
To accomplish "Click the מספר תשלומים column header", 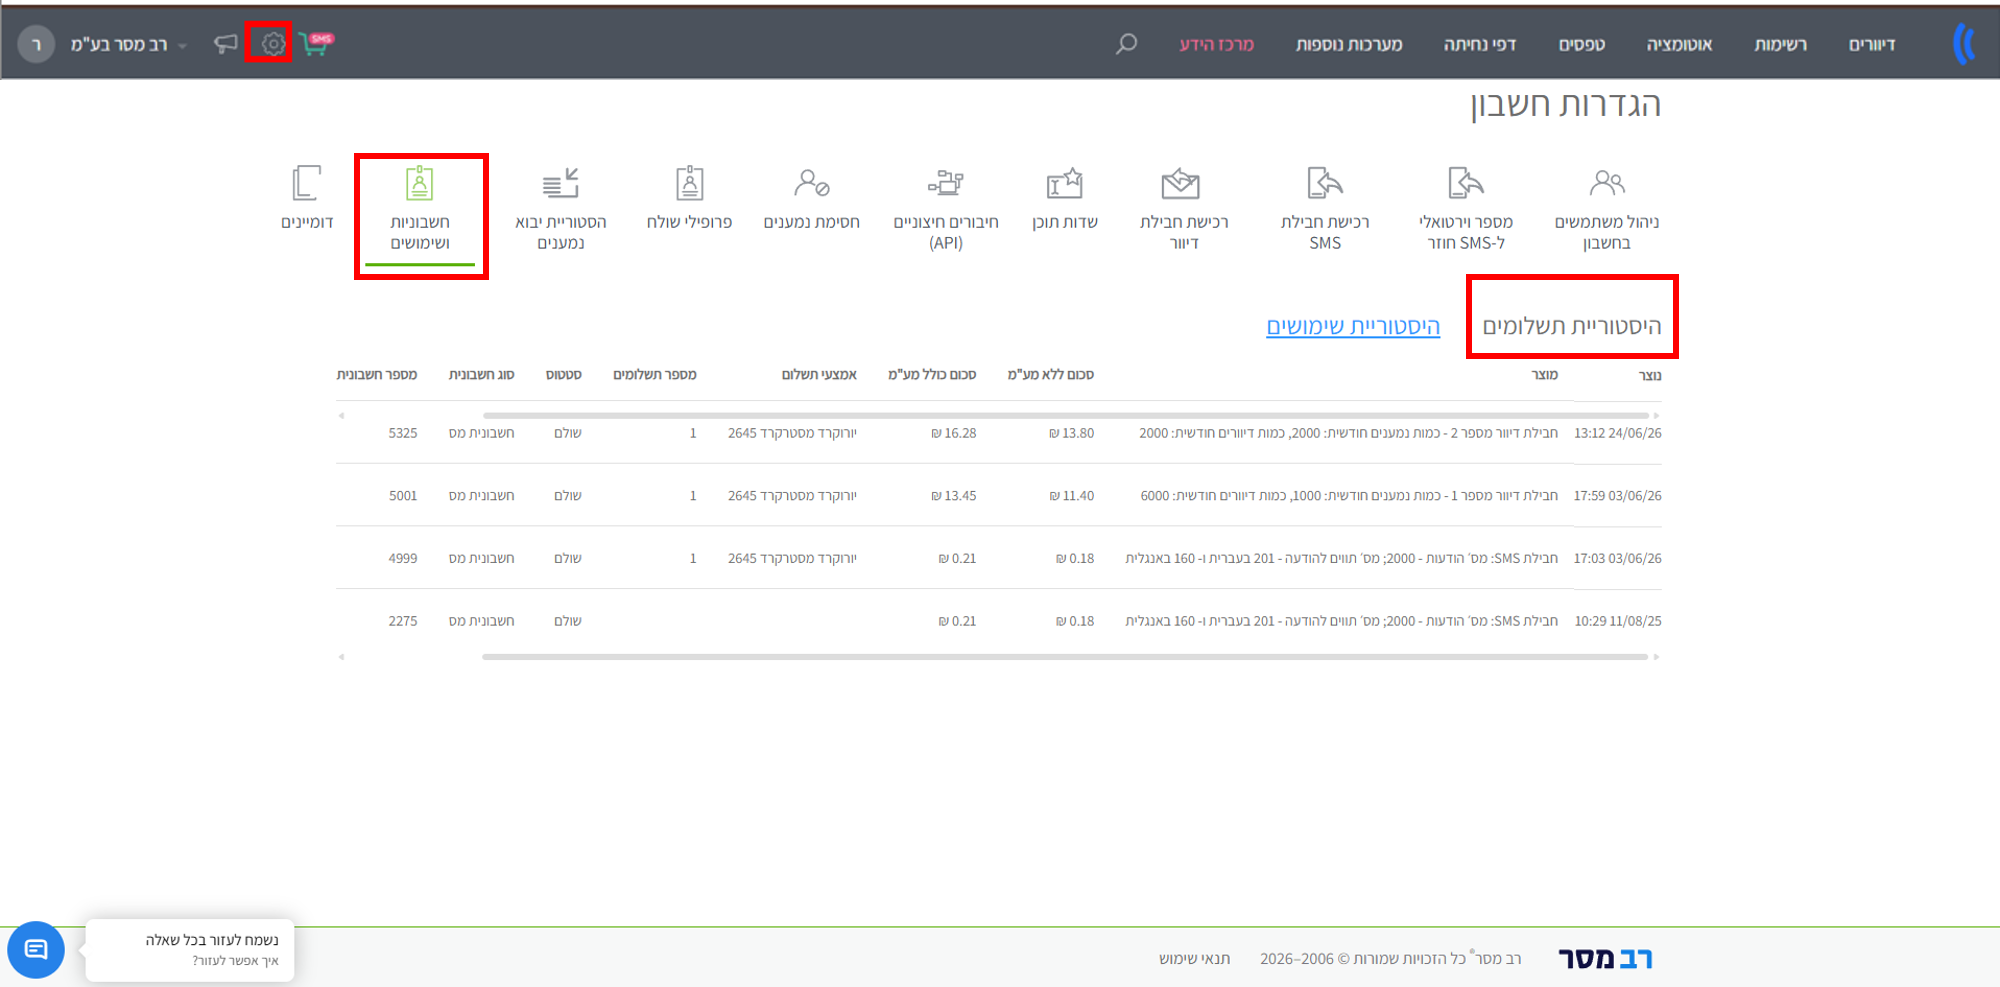I will point(655,375).
